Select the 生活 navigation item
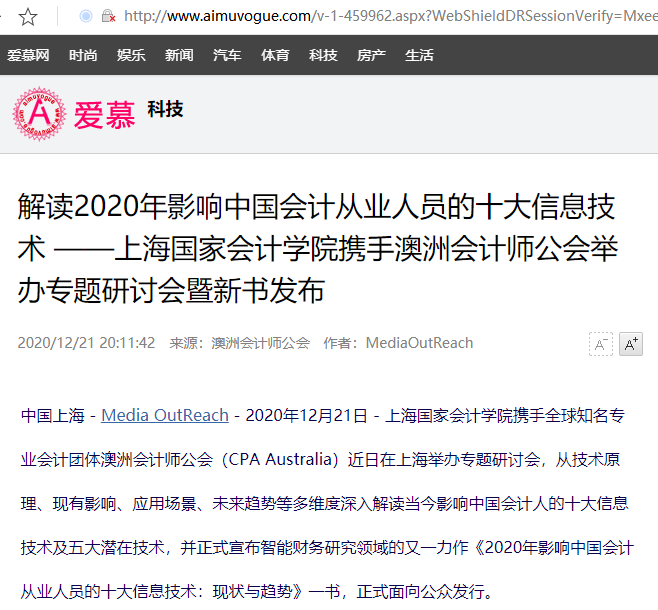The width and height of the screenshot is (658, 610). point(419,55)
